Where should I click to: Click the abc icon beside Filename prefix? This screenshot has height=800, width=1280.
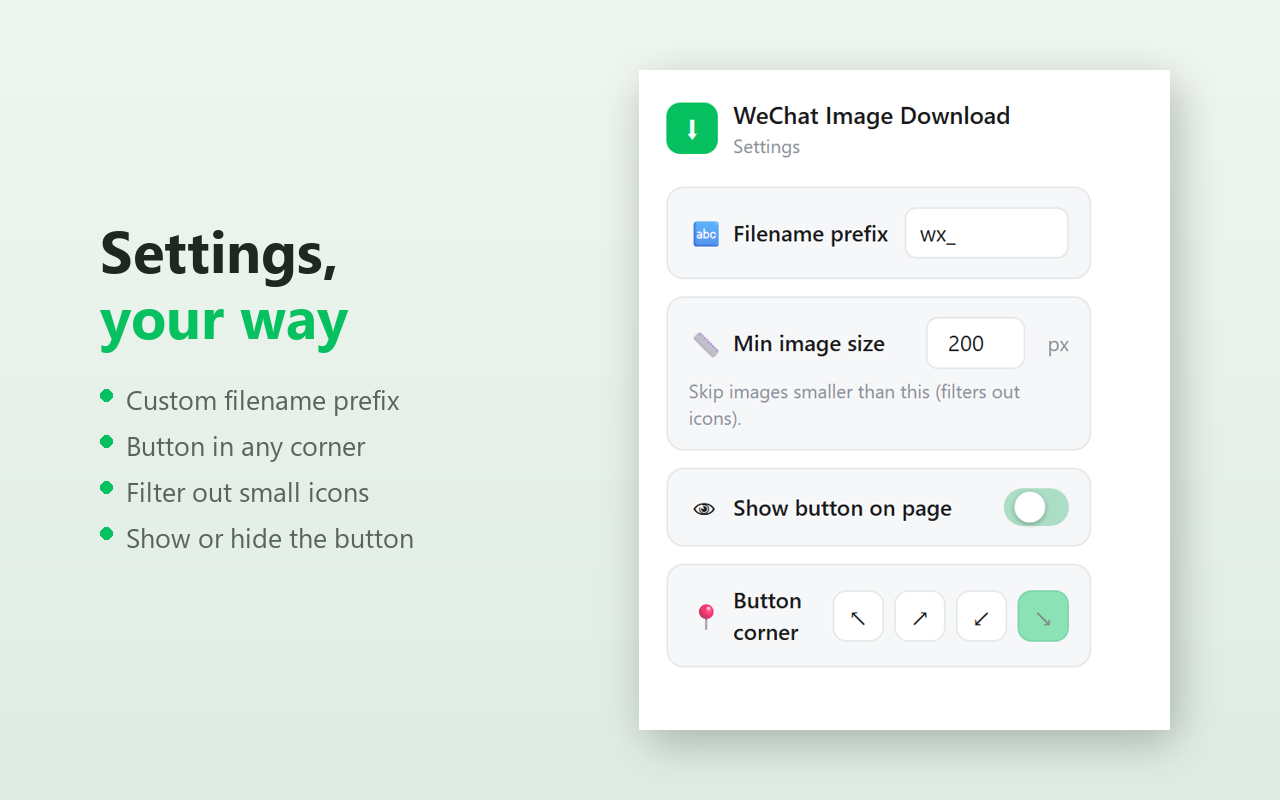[x=706, y=234]
